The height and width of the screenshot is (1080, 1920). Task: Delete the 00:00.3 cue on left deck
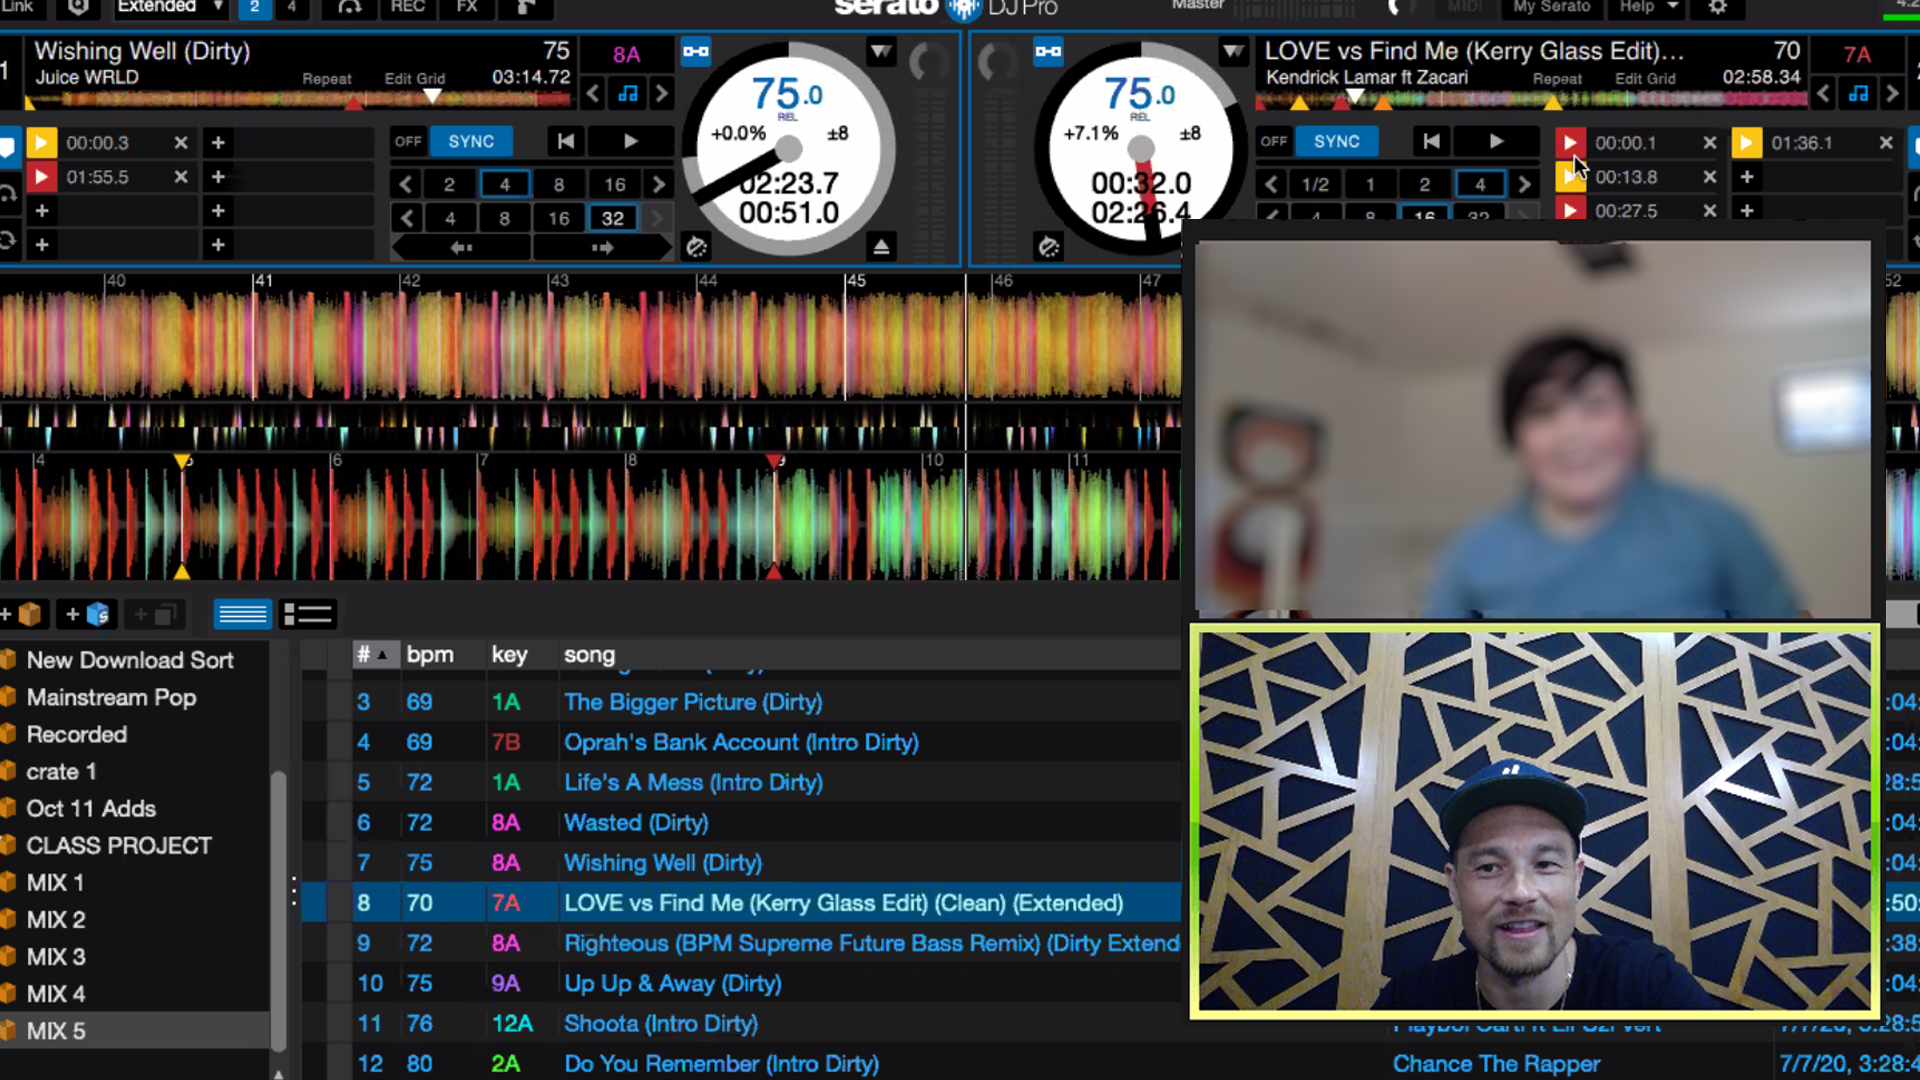pos(181,143)
